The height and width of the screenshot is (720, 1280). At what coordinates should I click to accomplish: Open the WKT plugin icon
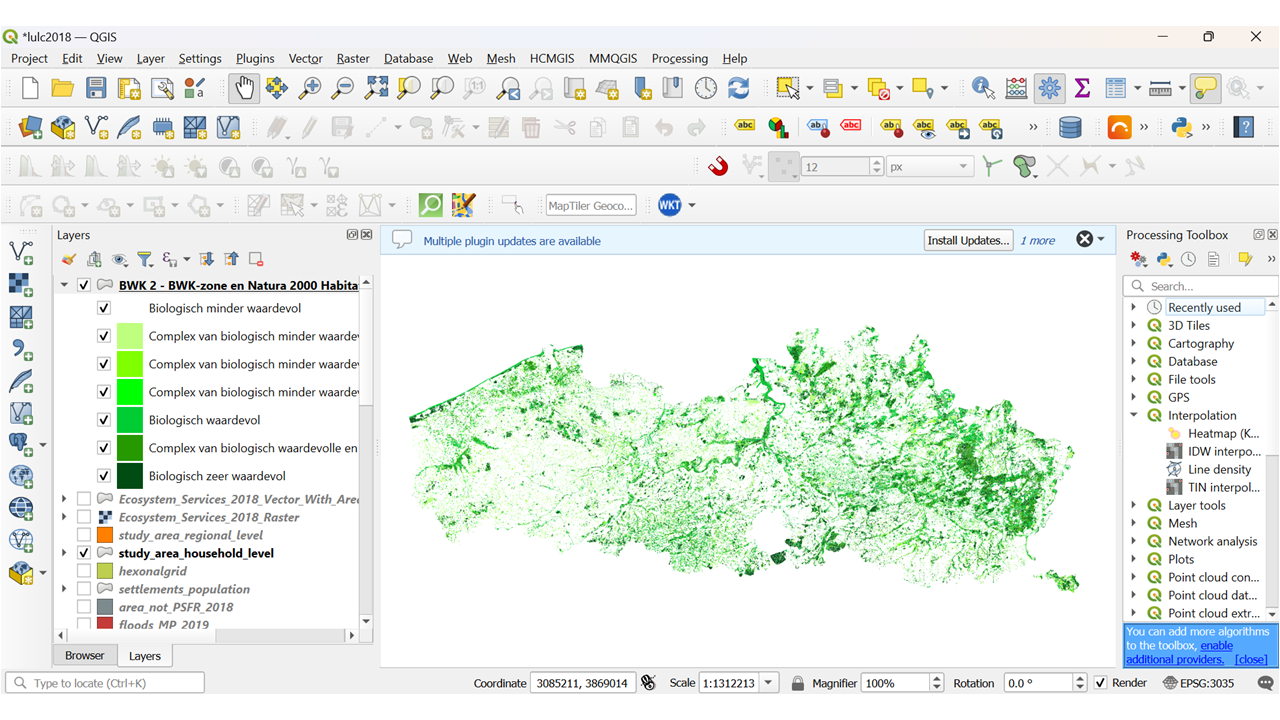pyautogui.click(x=669, y=205)
